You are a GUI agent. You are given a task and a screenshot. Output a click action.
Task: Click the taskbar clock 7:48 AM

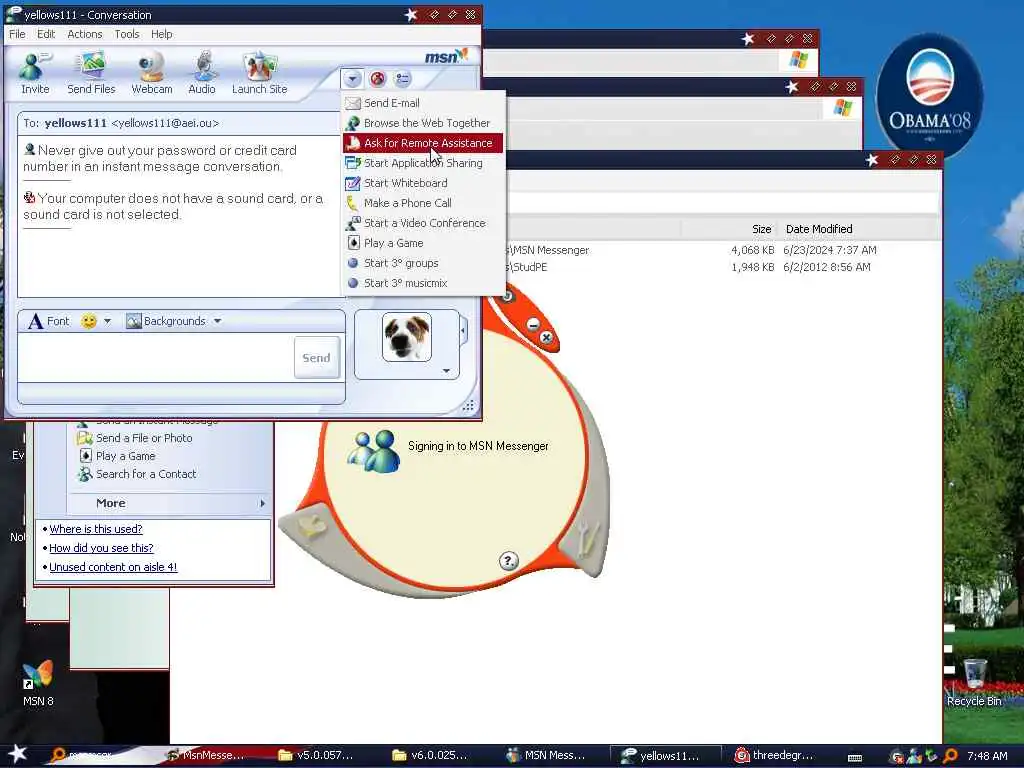click(x=987, y=756)
